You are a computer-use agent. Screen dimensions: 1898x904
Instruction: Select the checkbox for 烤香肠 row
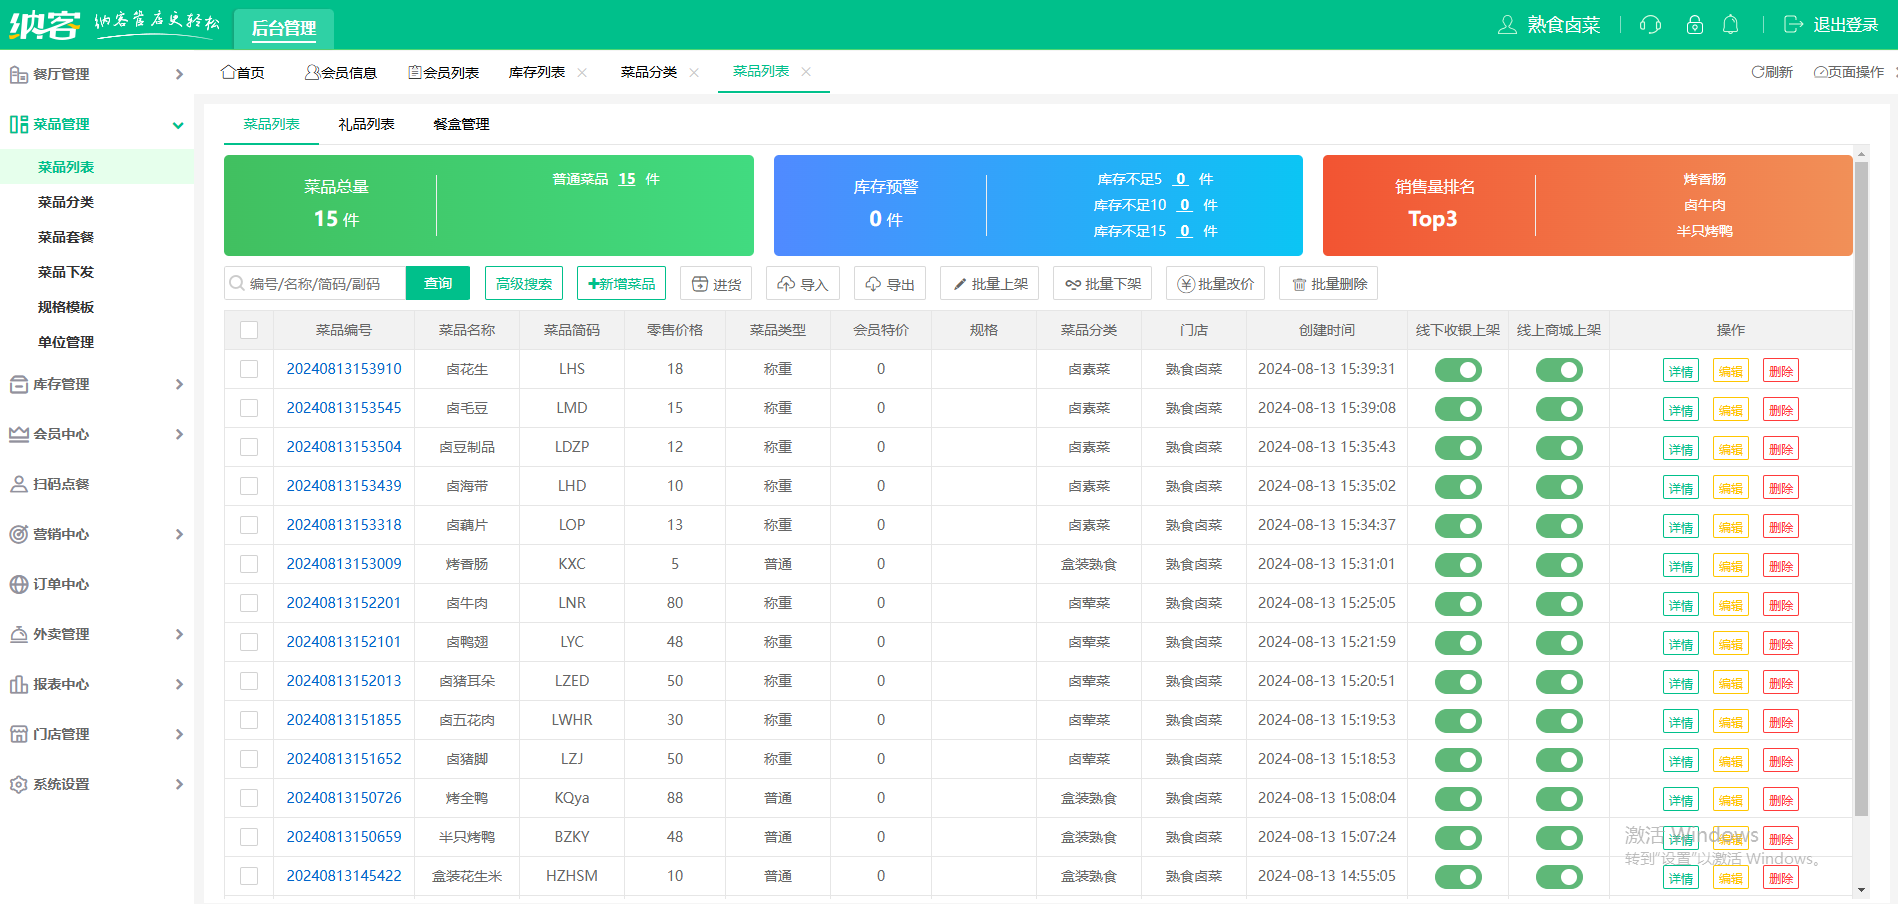249,564
